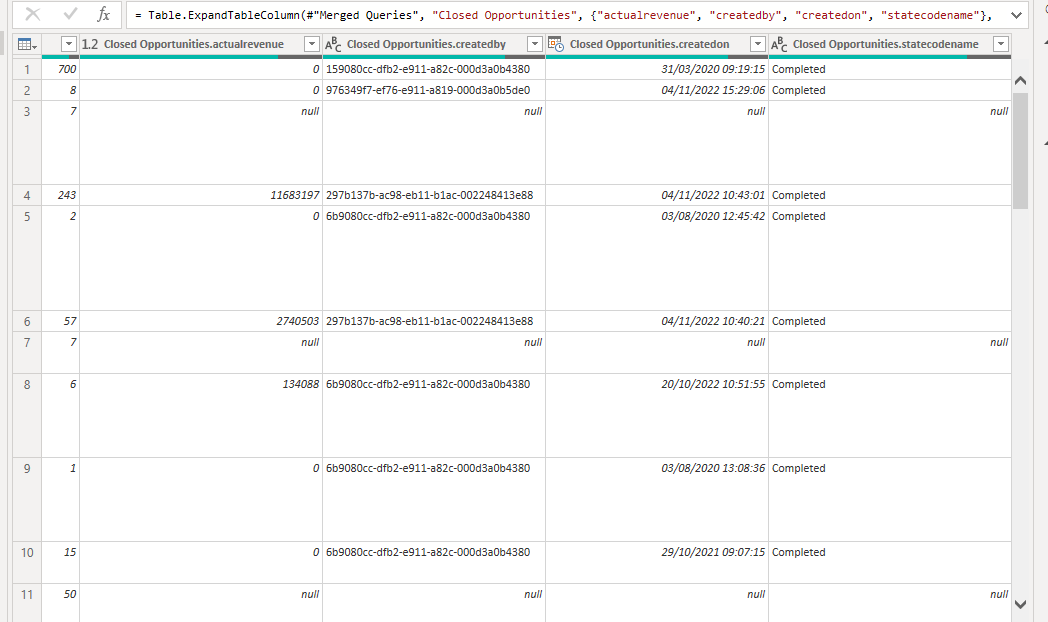Select Closed Opportunities.createdon column header
The width and height of the screenshot is (1048, 622).
[x=650, y=44]
